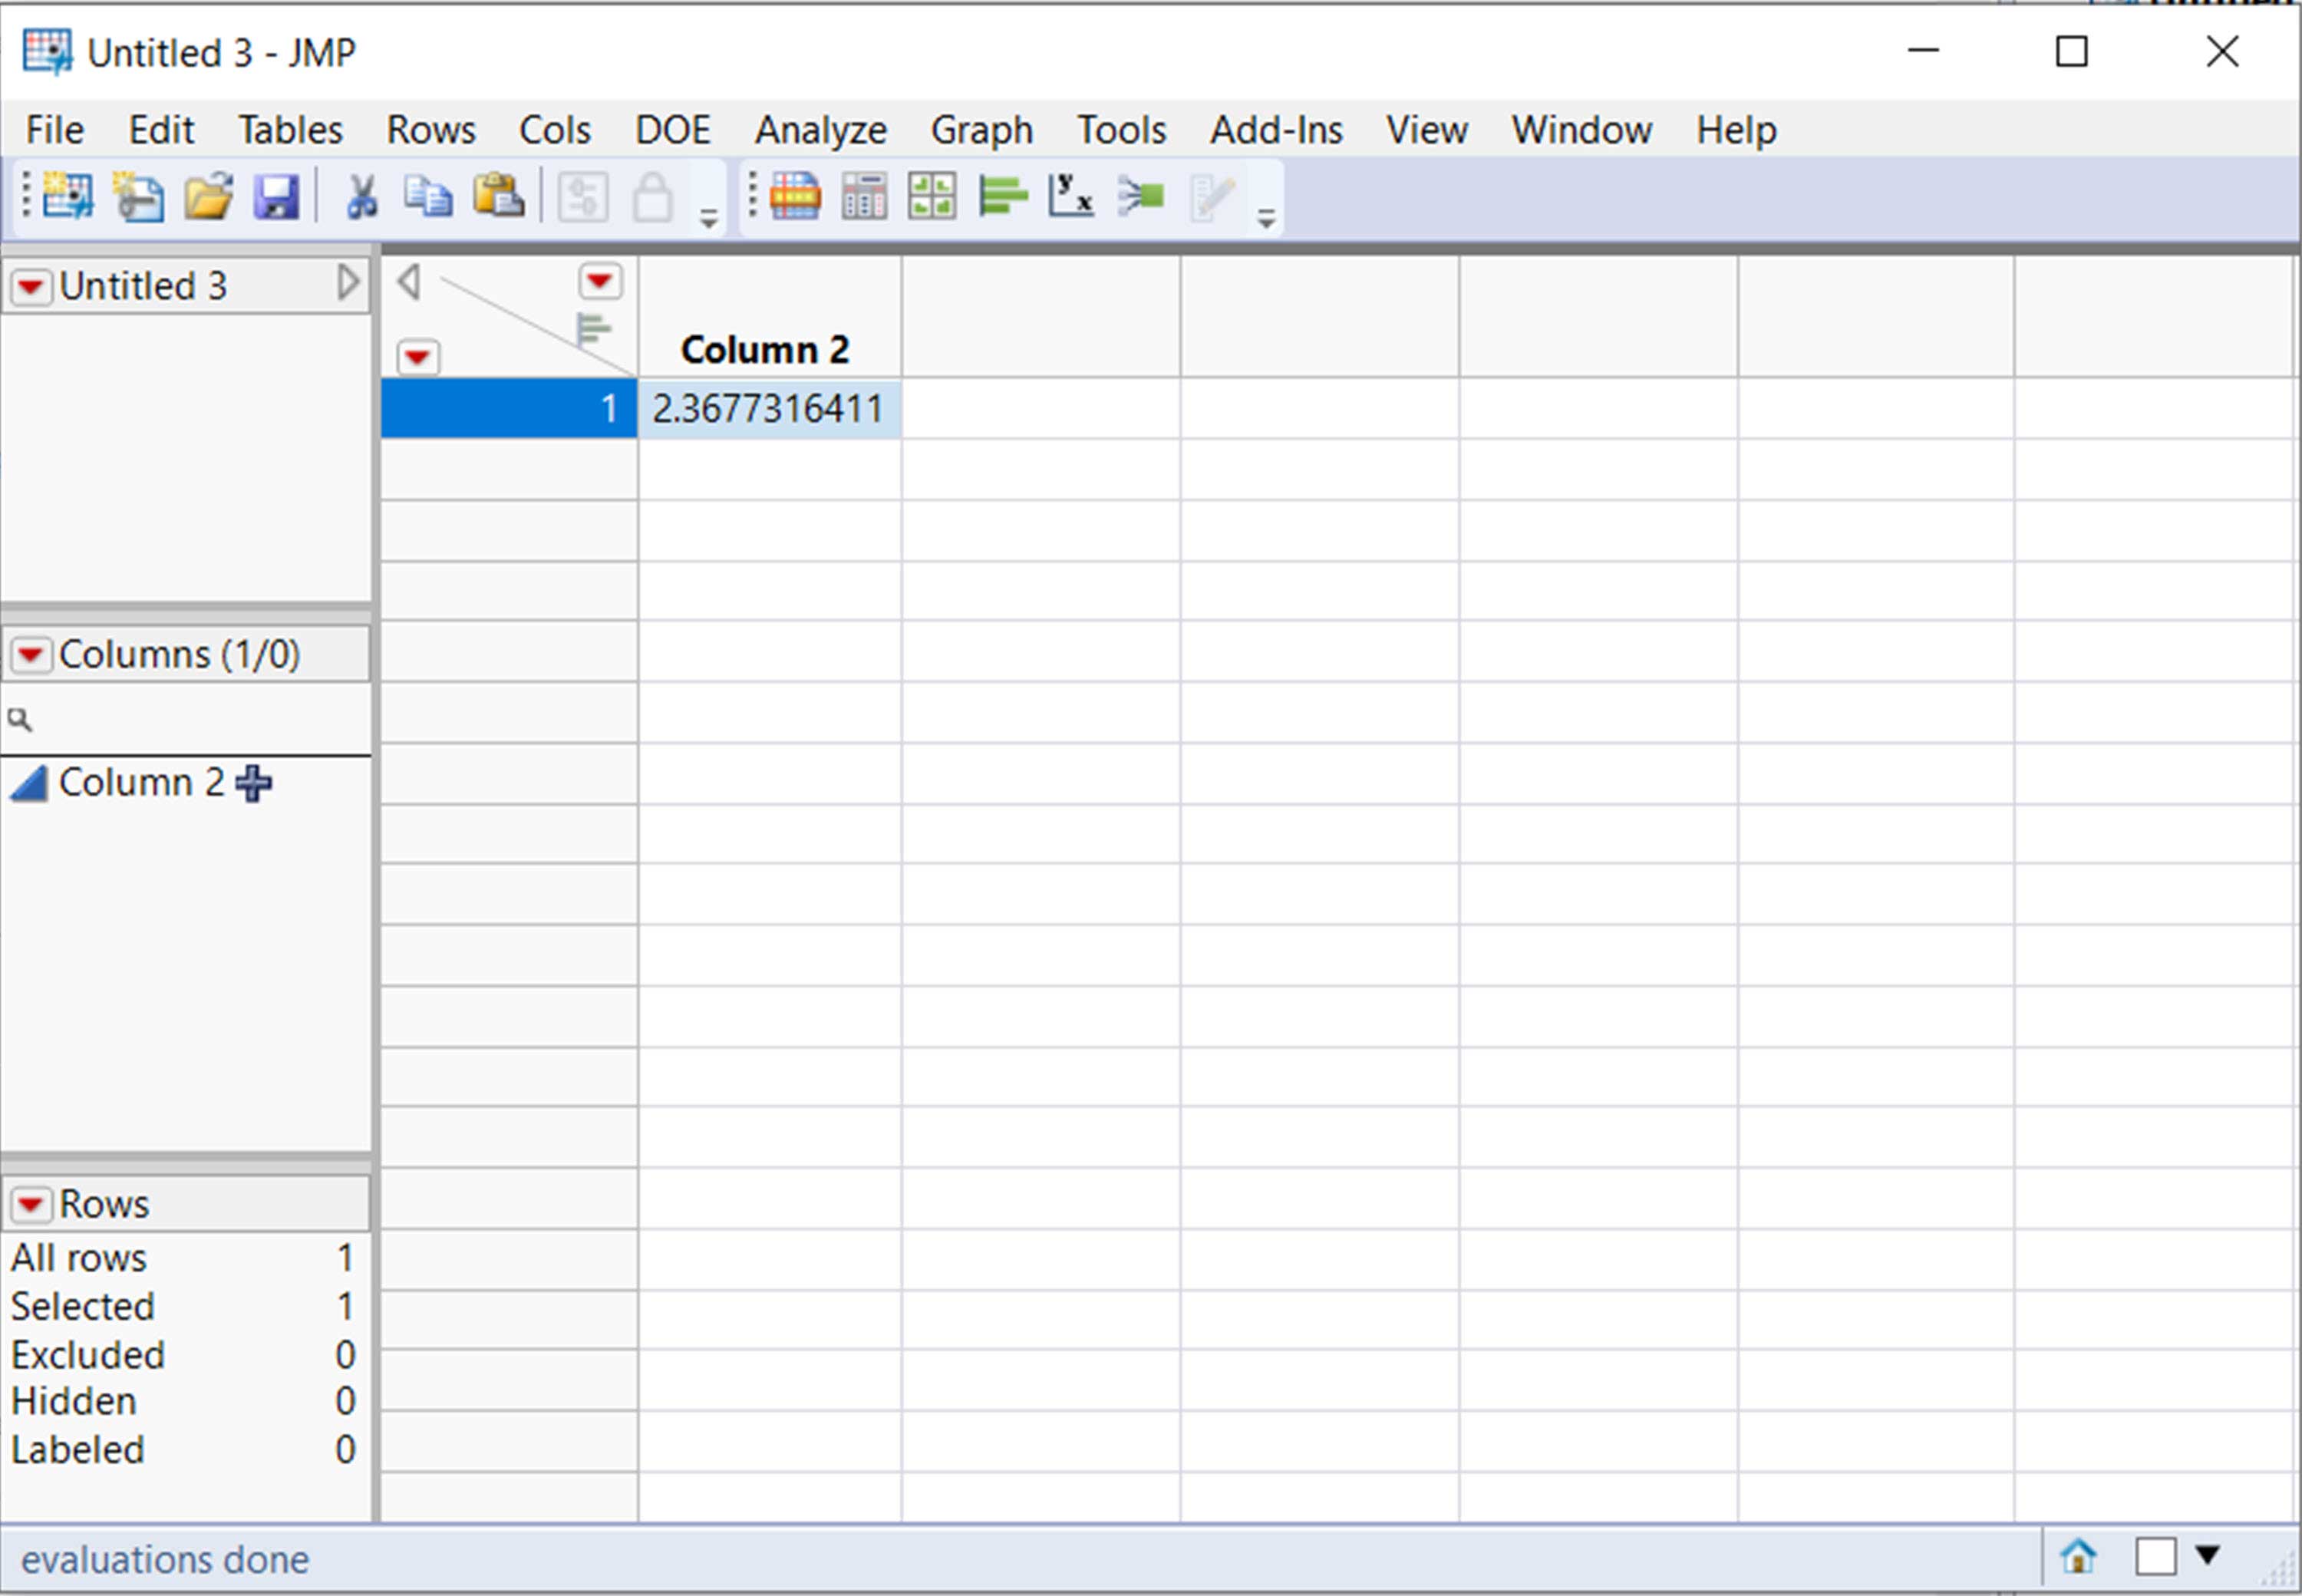Open the Graph menu
Image resolution: width=2302 pixels, height=1596 pixels.
pyautogui.click(x=981, y=130)
